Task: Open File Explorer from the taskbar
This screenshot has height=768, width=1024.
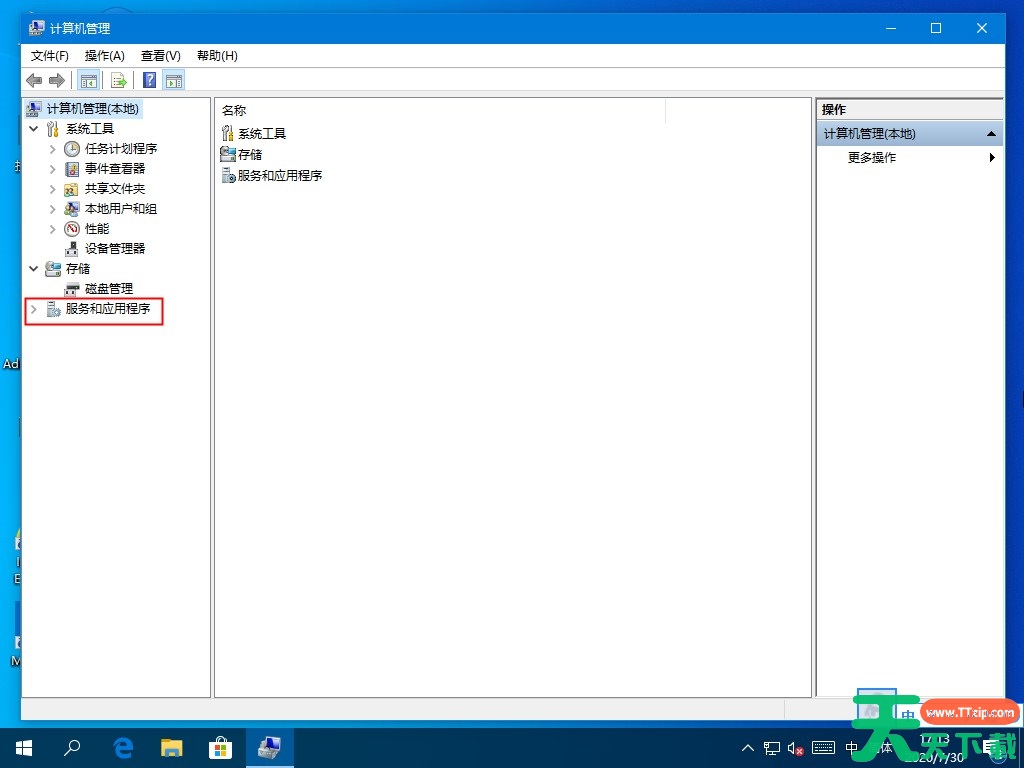Action: click(x=172, y=748)
